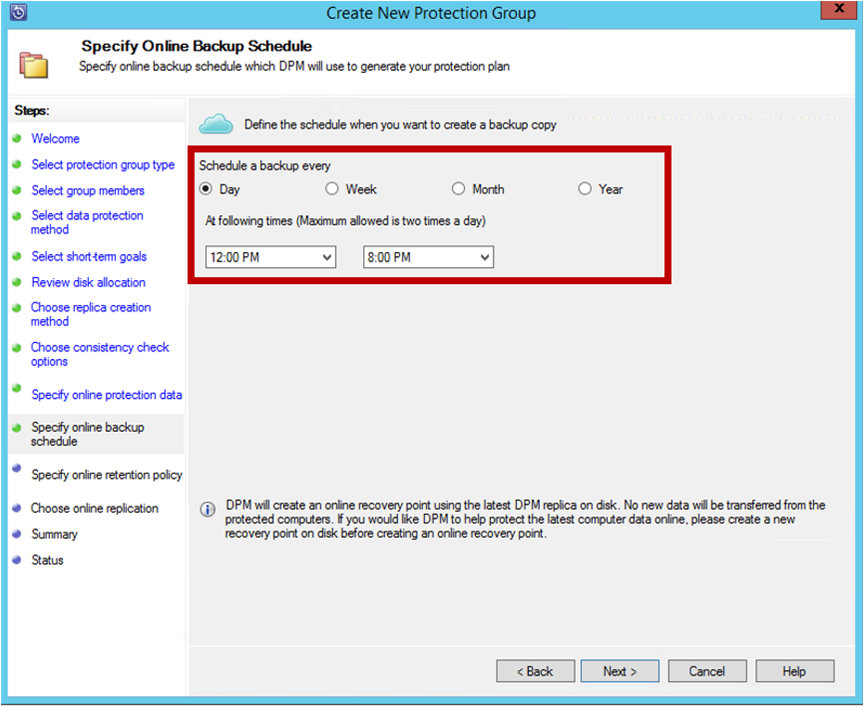The height and width of the screenshot is (707, 864).
Task: Click the info icon next to the DPM note
Action: (x=207, y=509)
